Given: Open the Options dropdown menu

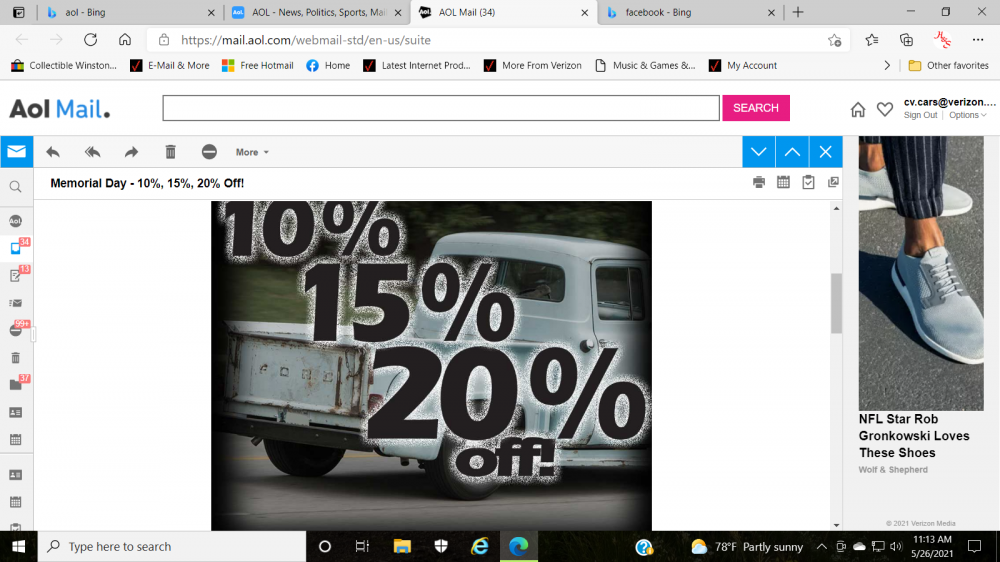Looking at the screenshot, I should (x=967, y=115).
